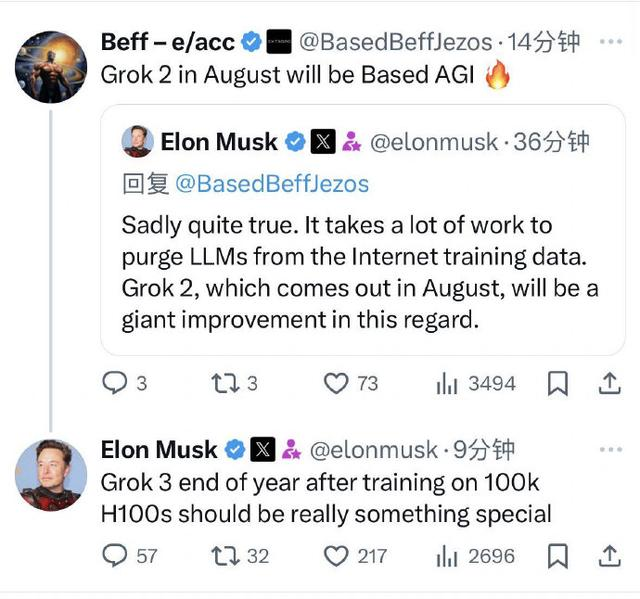Bookmark Elon's Grok 3 tweet
640x599 pixels.
[x=558, y=555]
